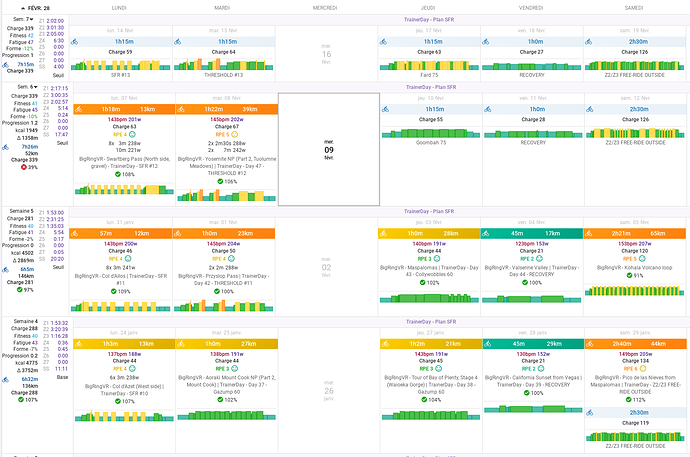
Task: Open TrainerDay - Plan SFR link in Sem. 7
Action: point(429,20)
